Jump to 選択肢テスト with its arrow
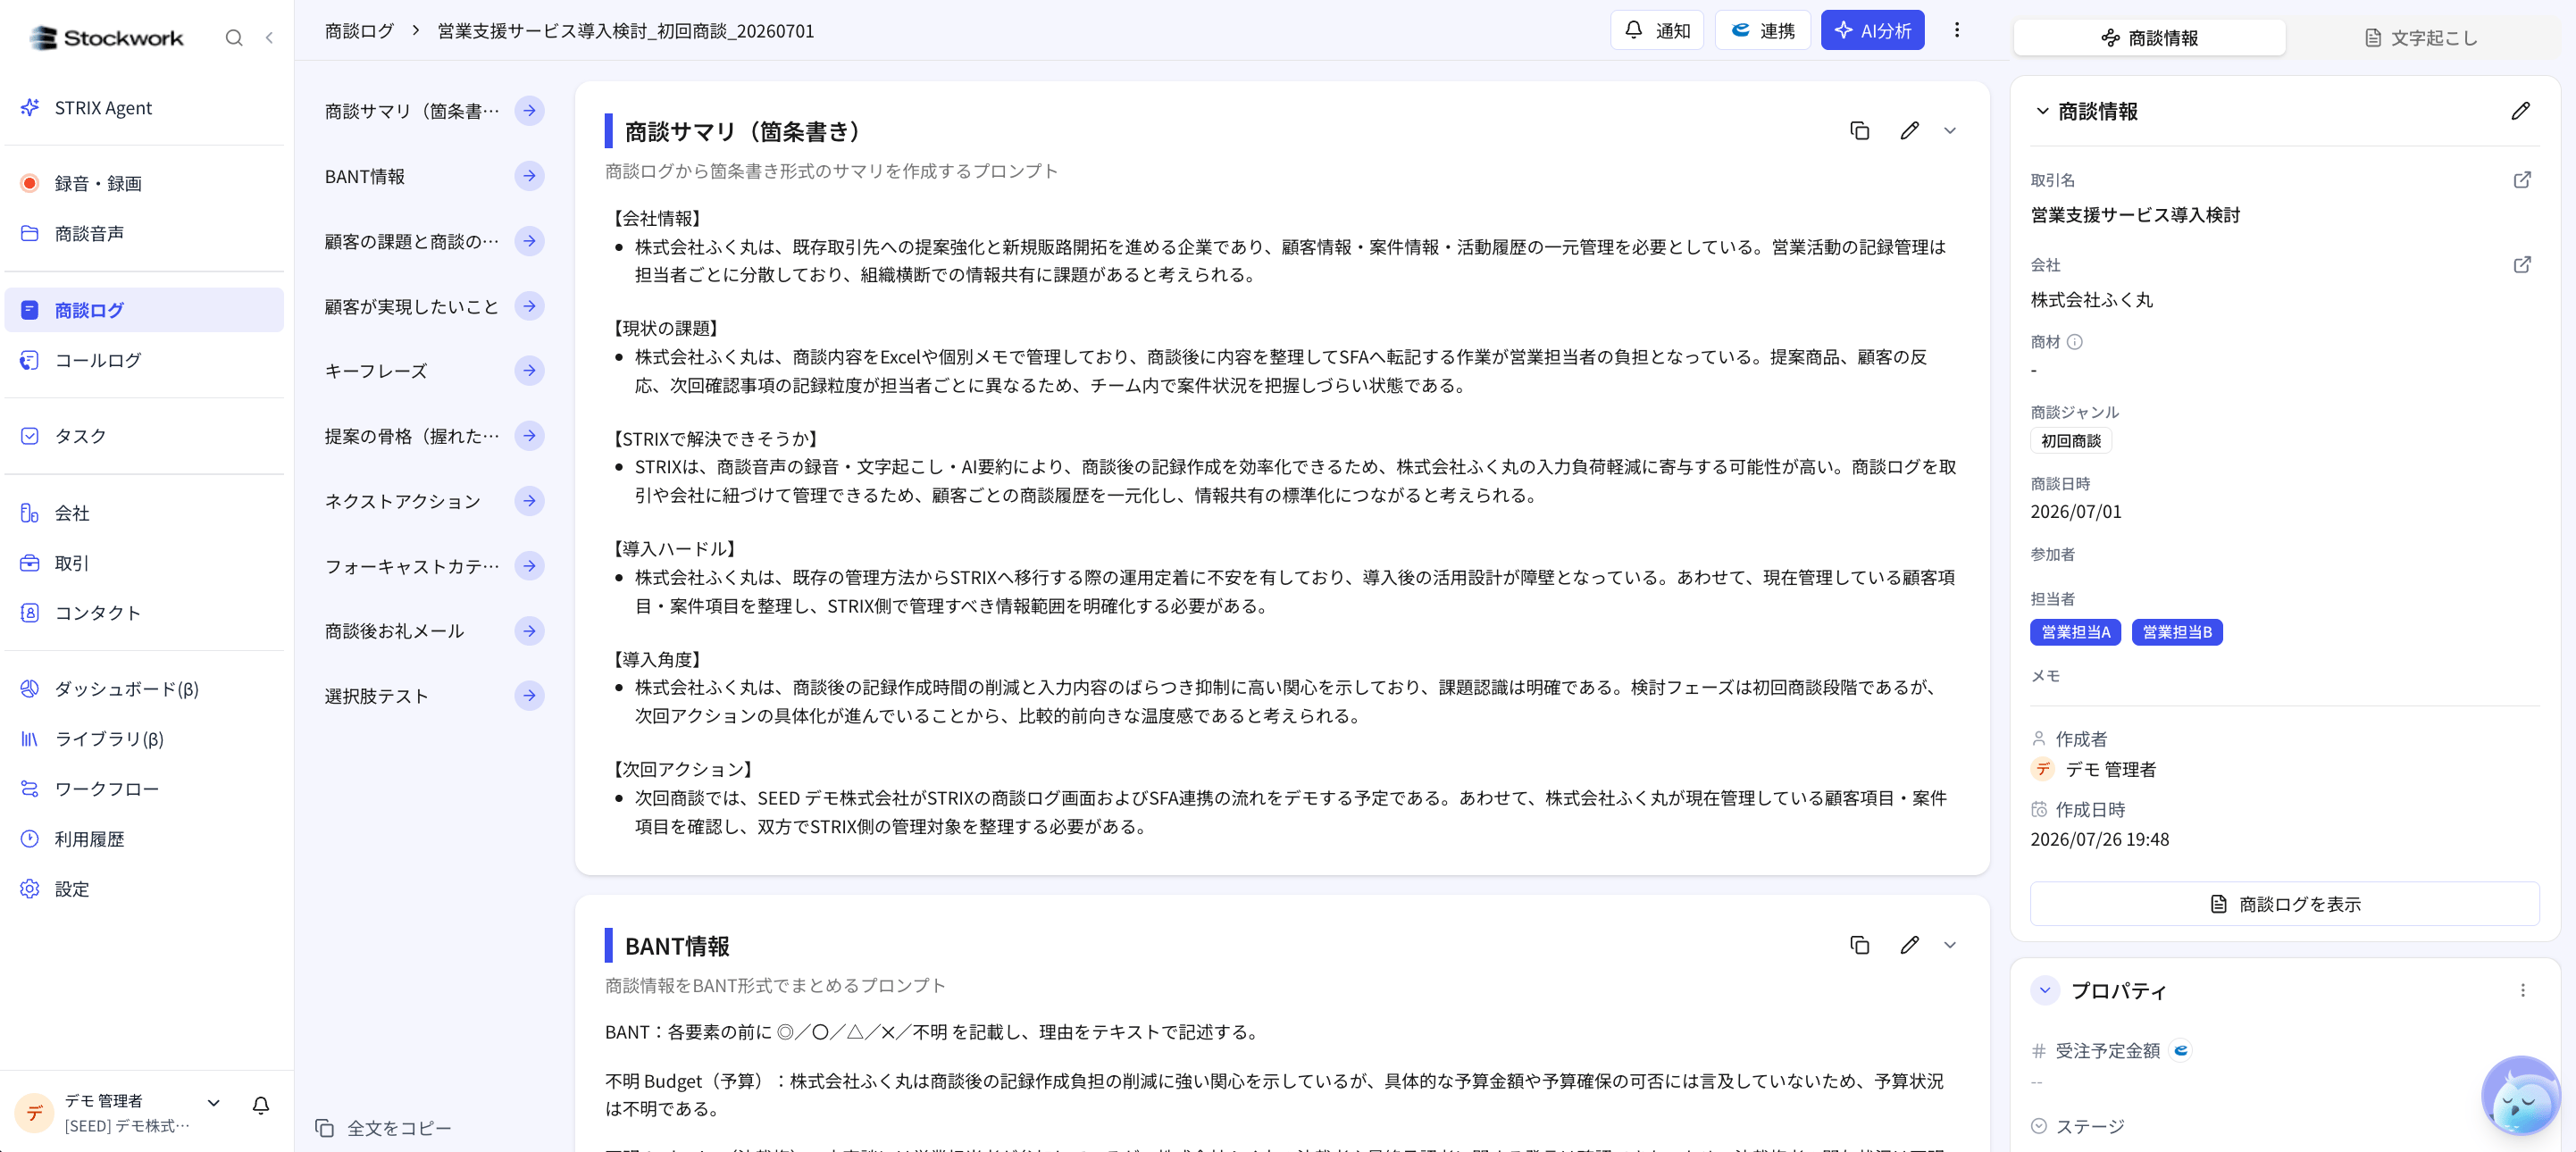The image size is (2576, 1152). click(529, 696)
